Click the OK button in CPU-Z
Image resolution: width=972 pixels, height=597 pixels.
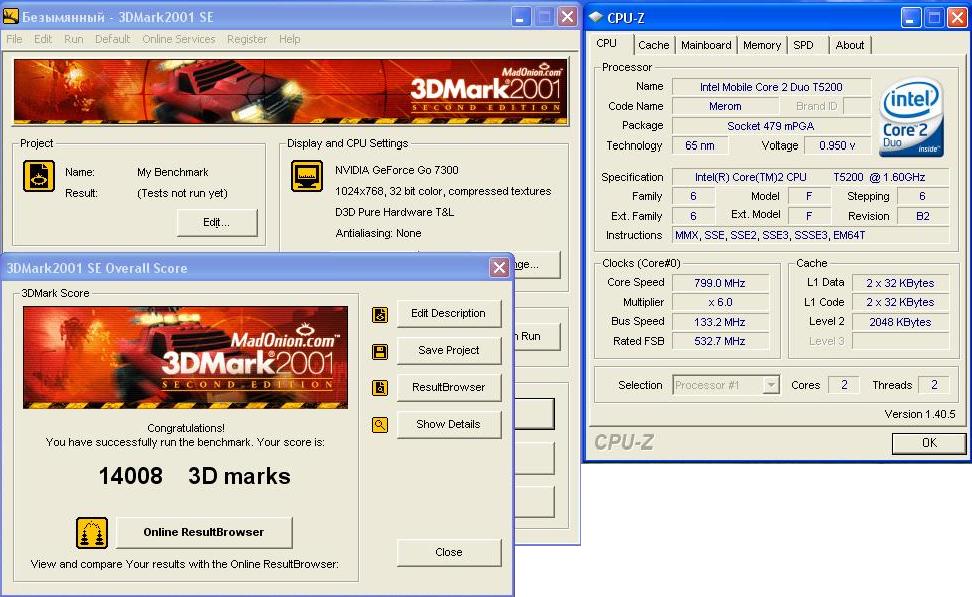[x=929, y=443]
